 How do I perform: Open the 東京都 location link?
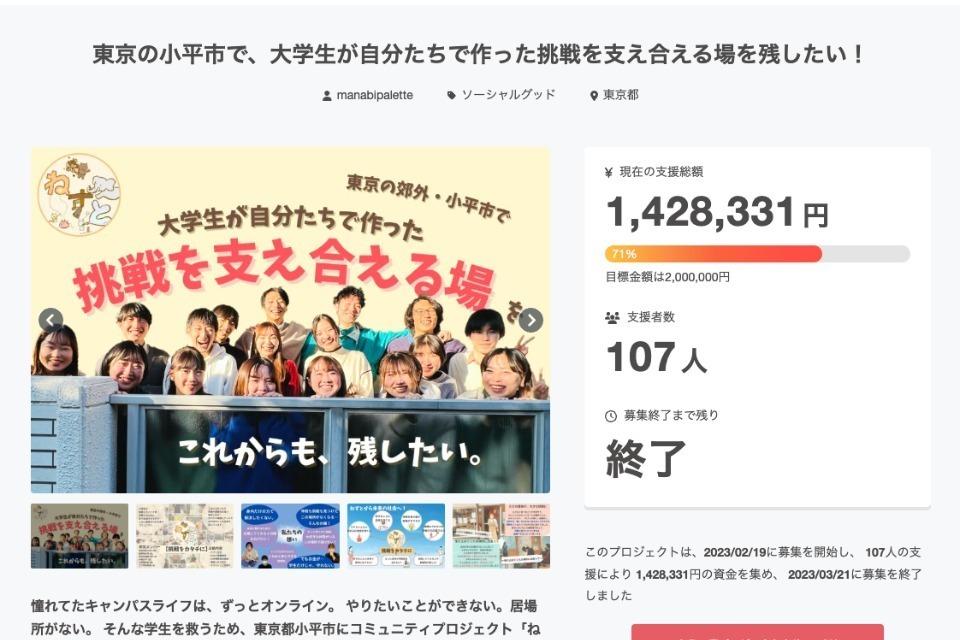621,95
